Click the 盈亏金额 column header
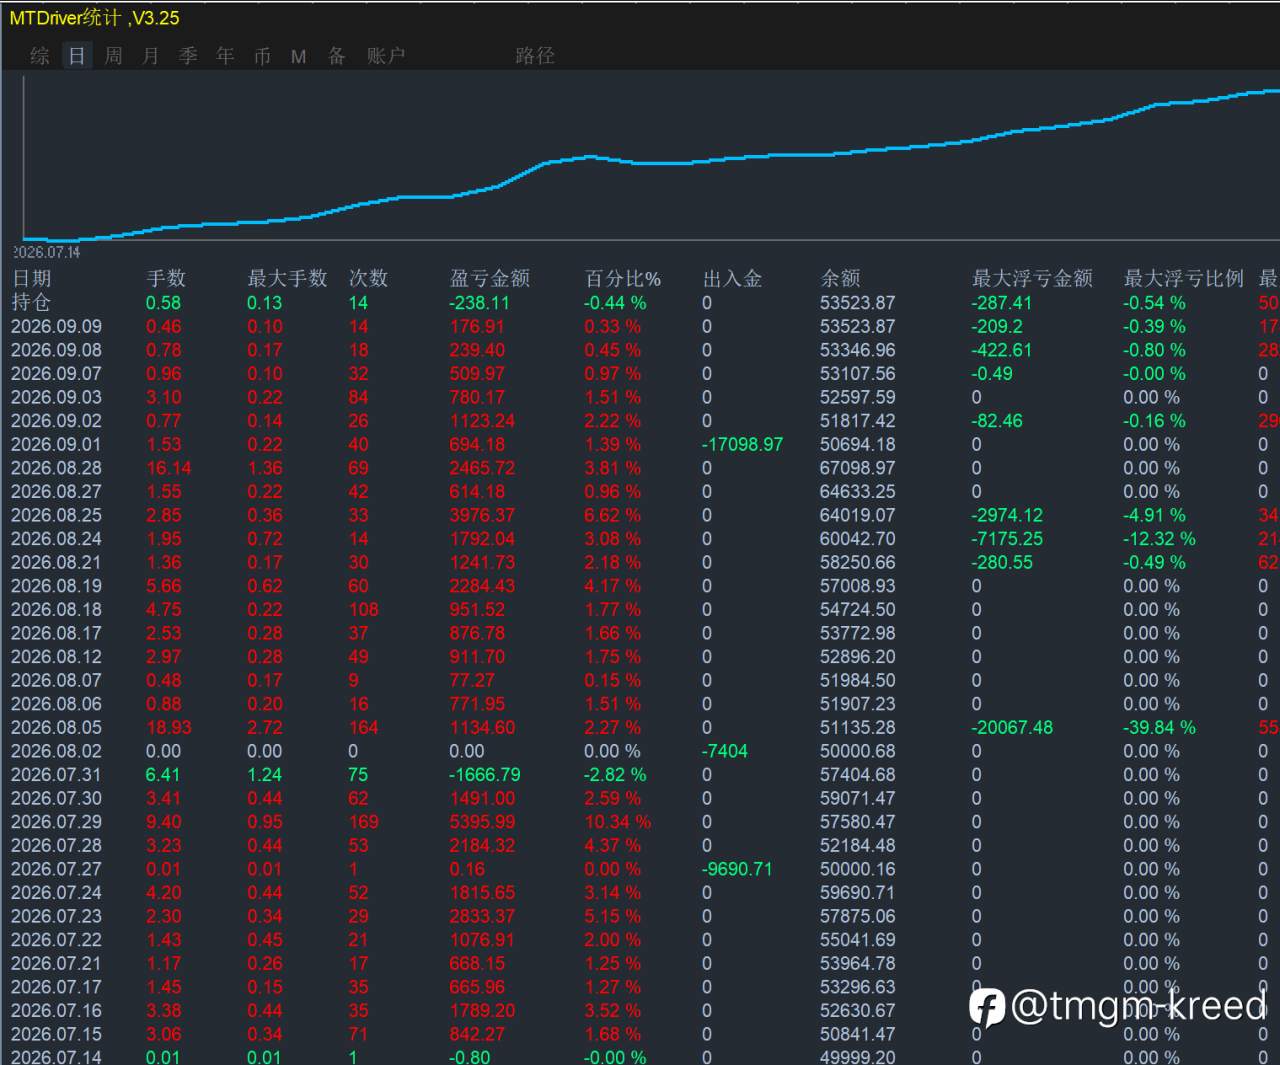Screen dimensions: 1280x1065 (490, 278)
